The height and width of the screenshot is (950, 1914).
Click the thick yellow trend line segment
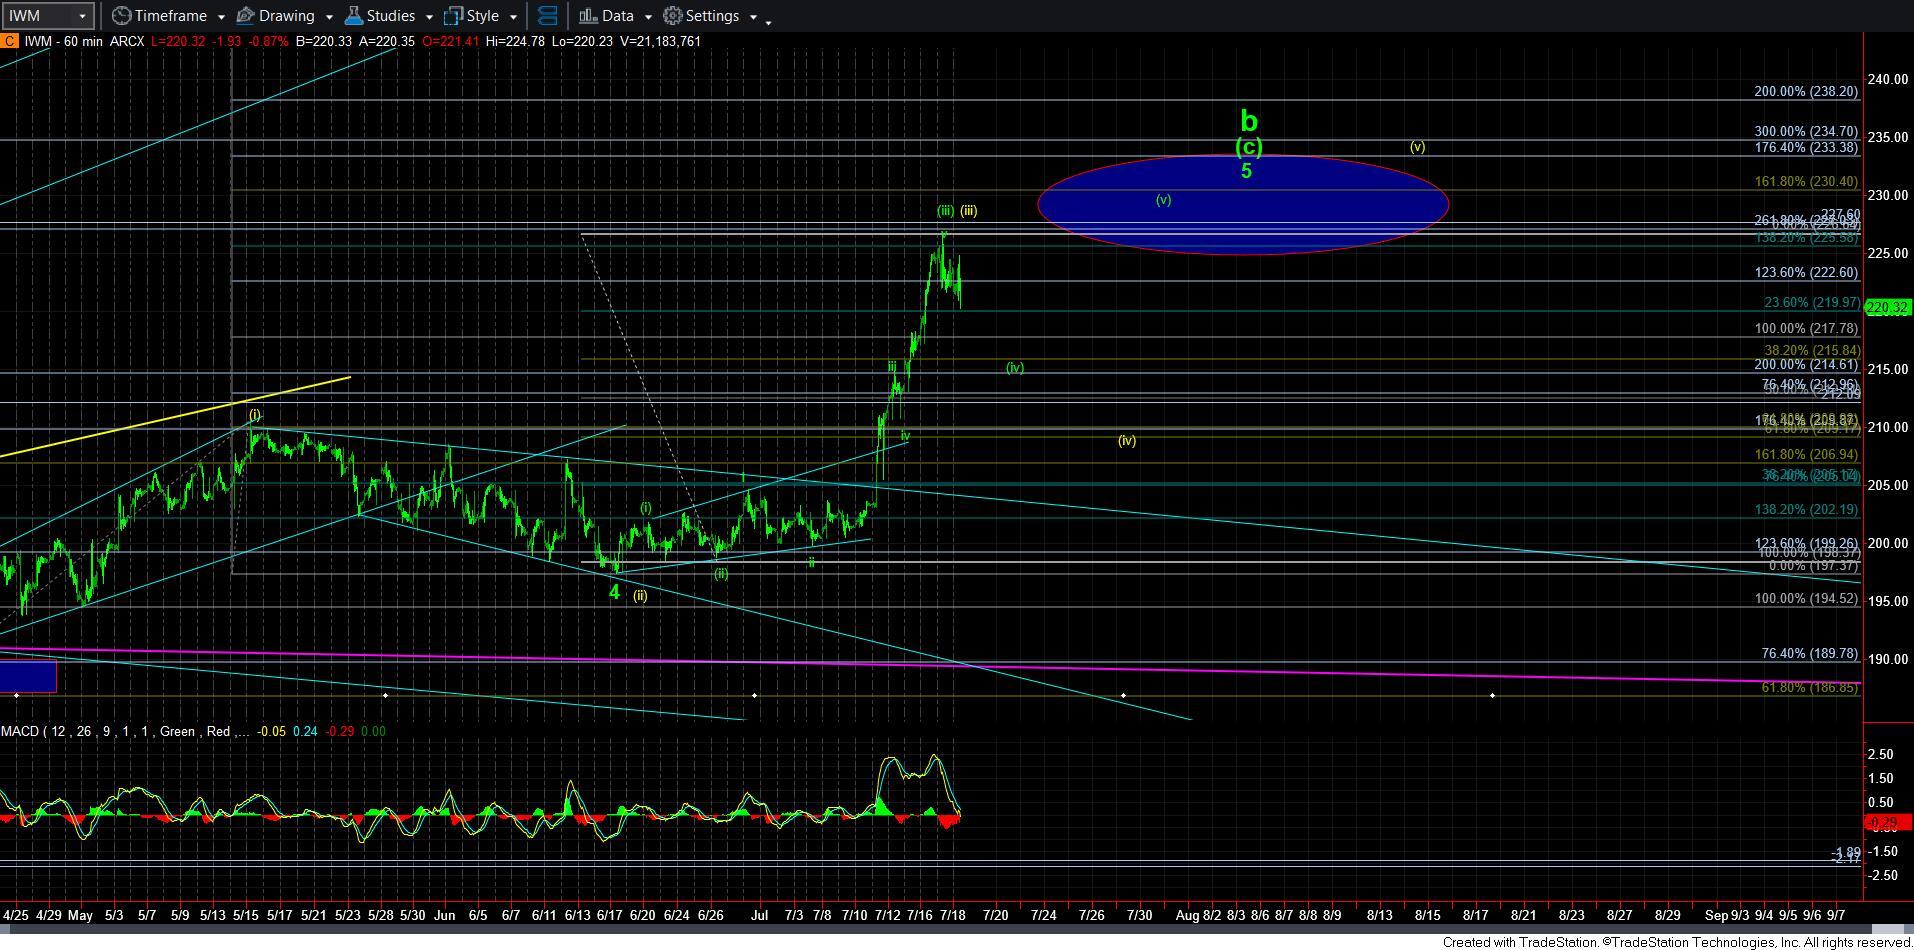(x=175, y=416)
